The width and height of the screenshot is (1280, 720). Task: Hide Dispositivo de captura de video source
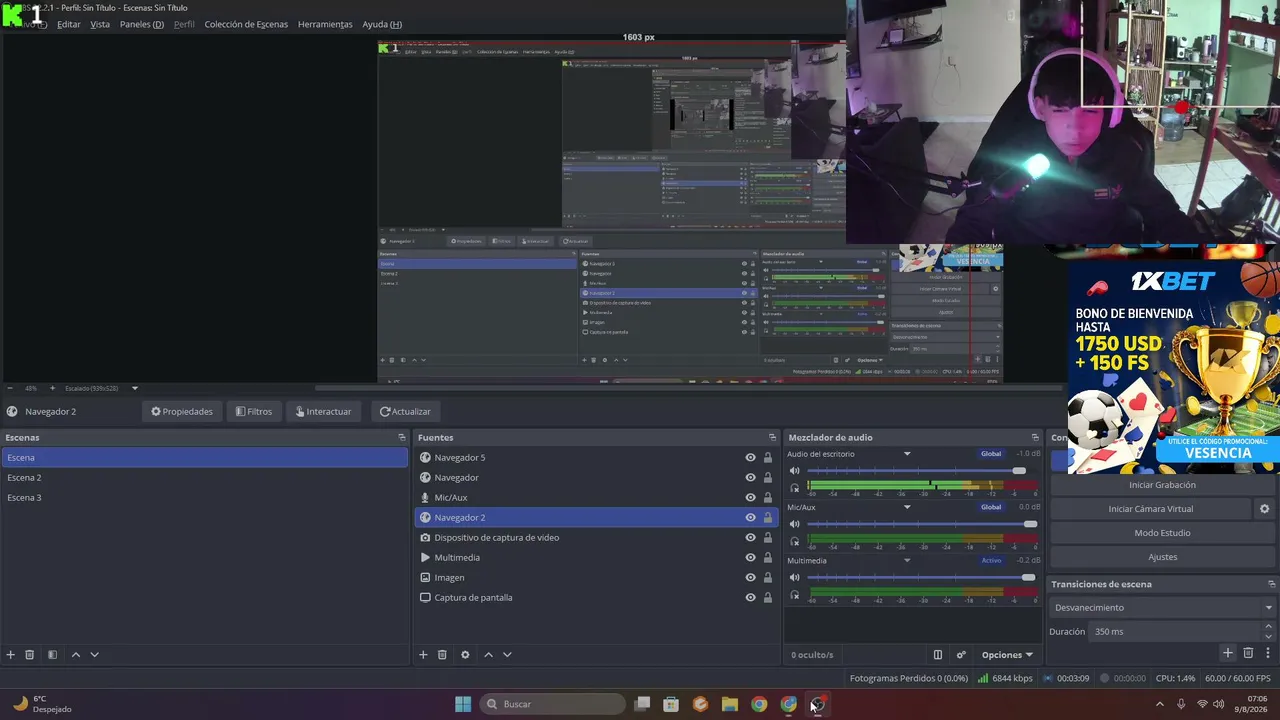750,538
